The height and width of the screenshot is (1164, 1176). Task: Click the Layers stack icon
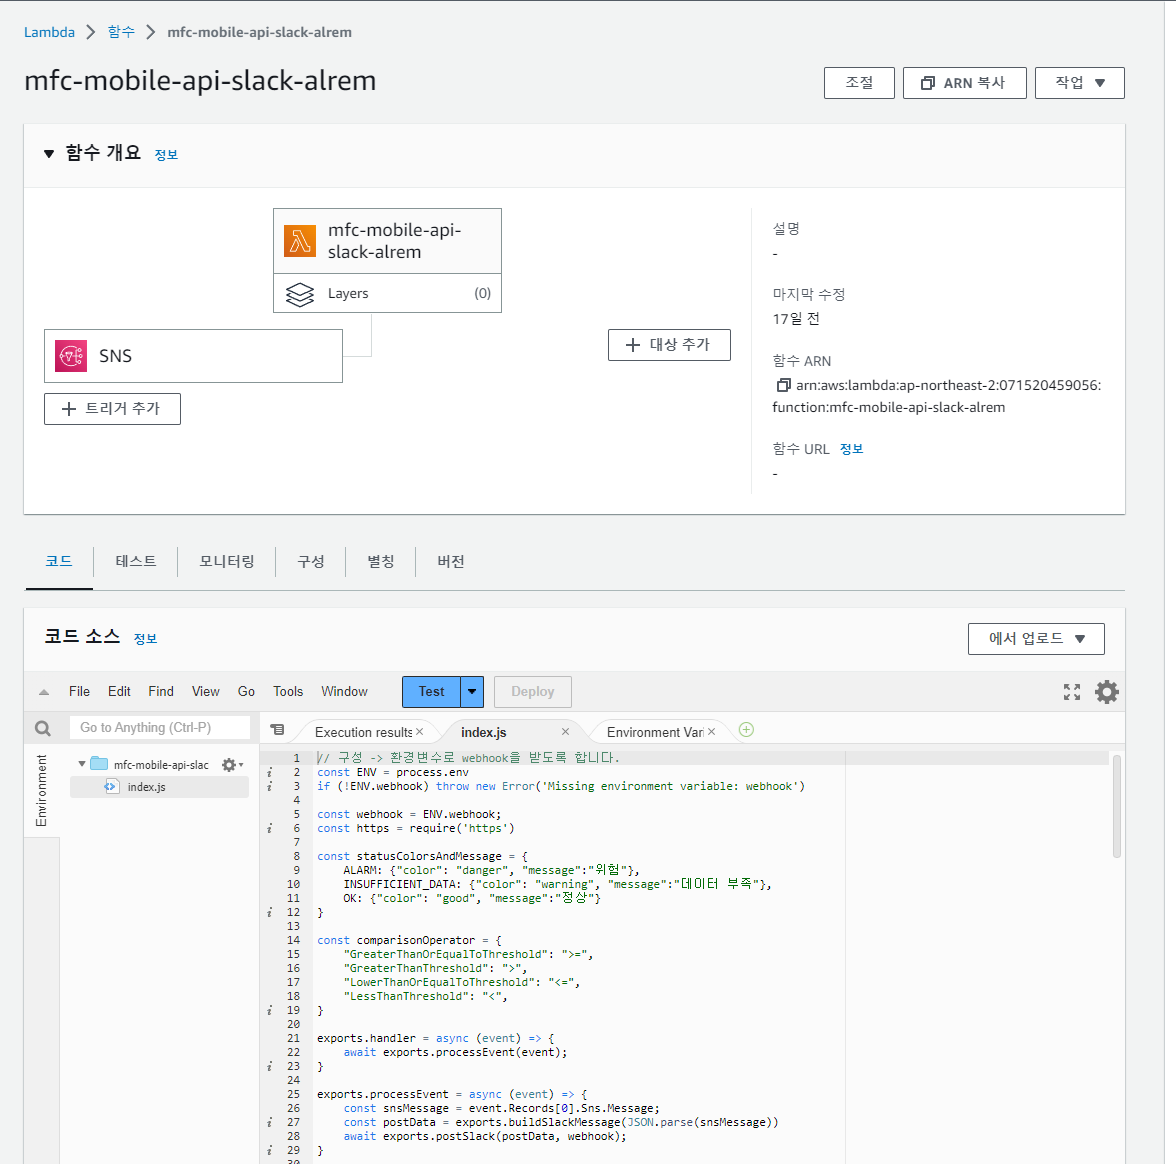tap(300, 294)
